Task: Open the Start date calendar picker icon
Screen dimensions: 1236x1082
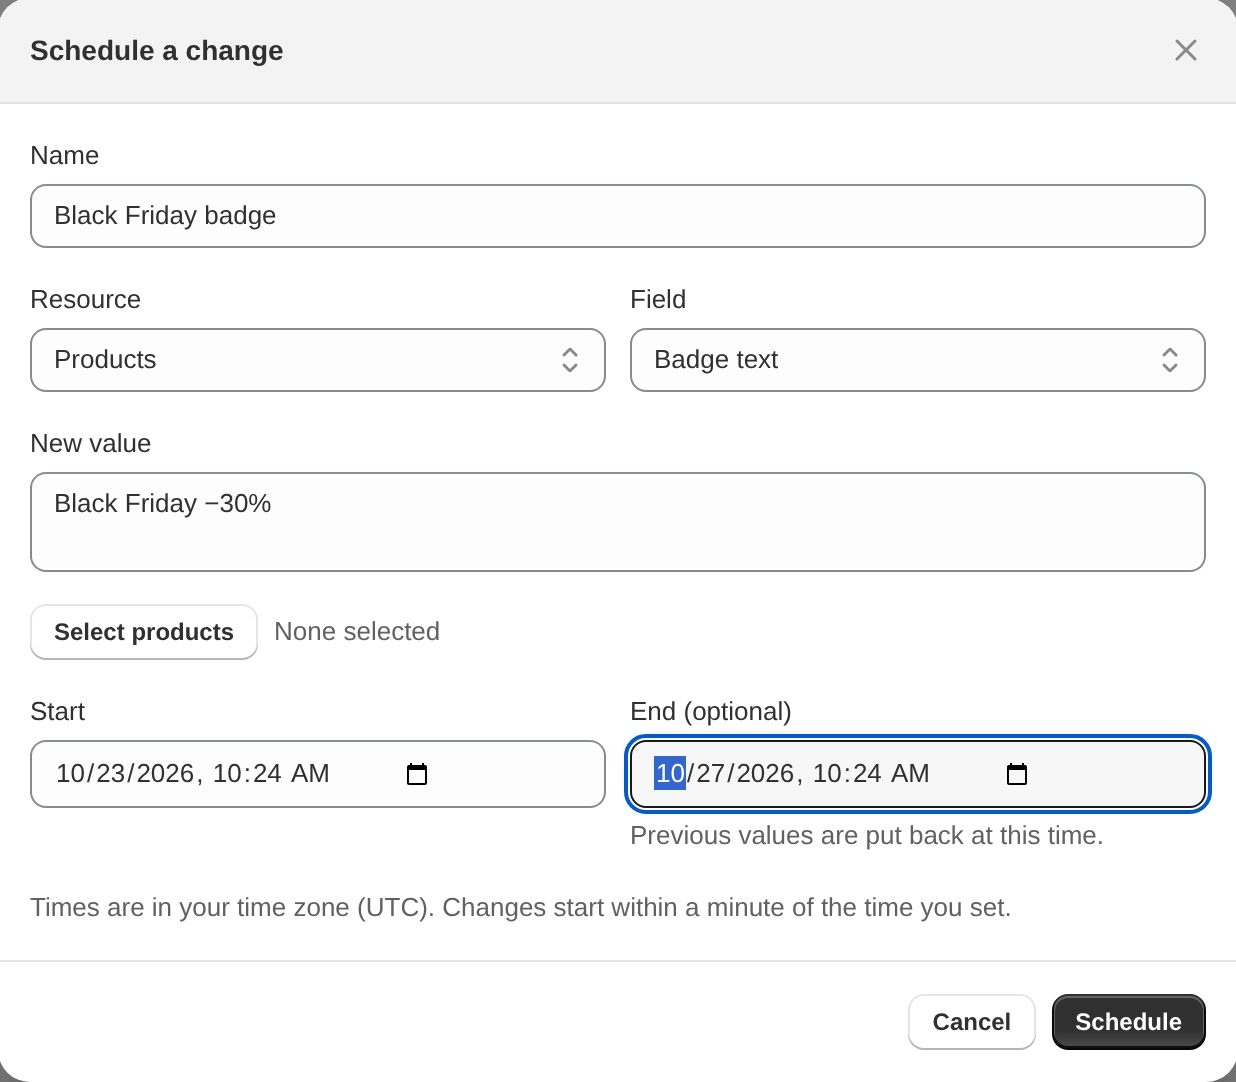Action: 417,774
